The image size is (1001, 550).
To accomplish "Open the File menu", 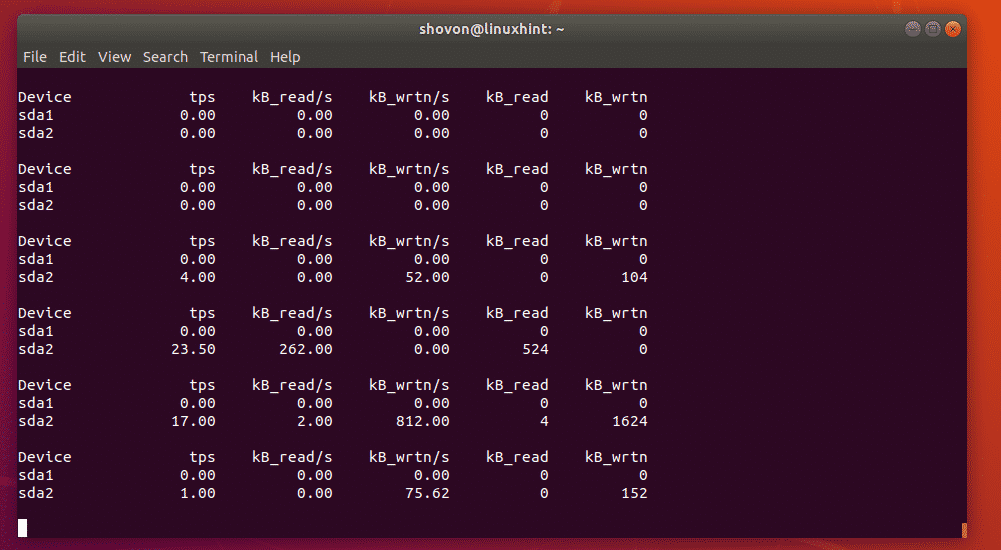I will coord(34,57).
